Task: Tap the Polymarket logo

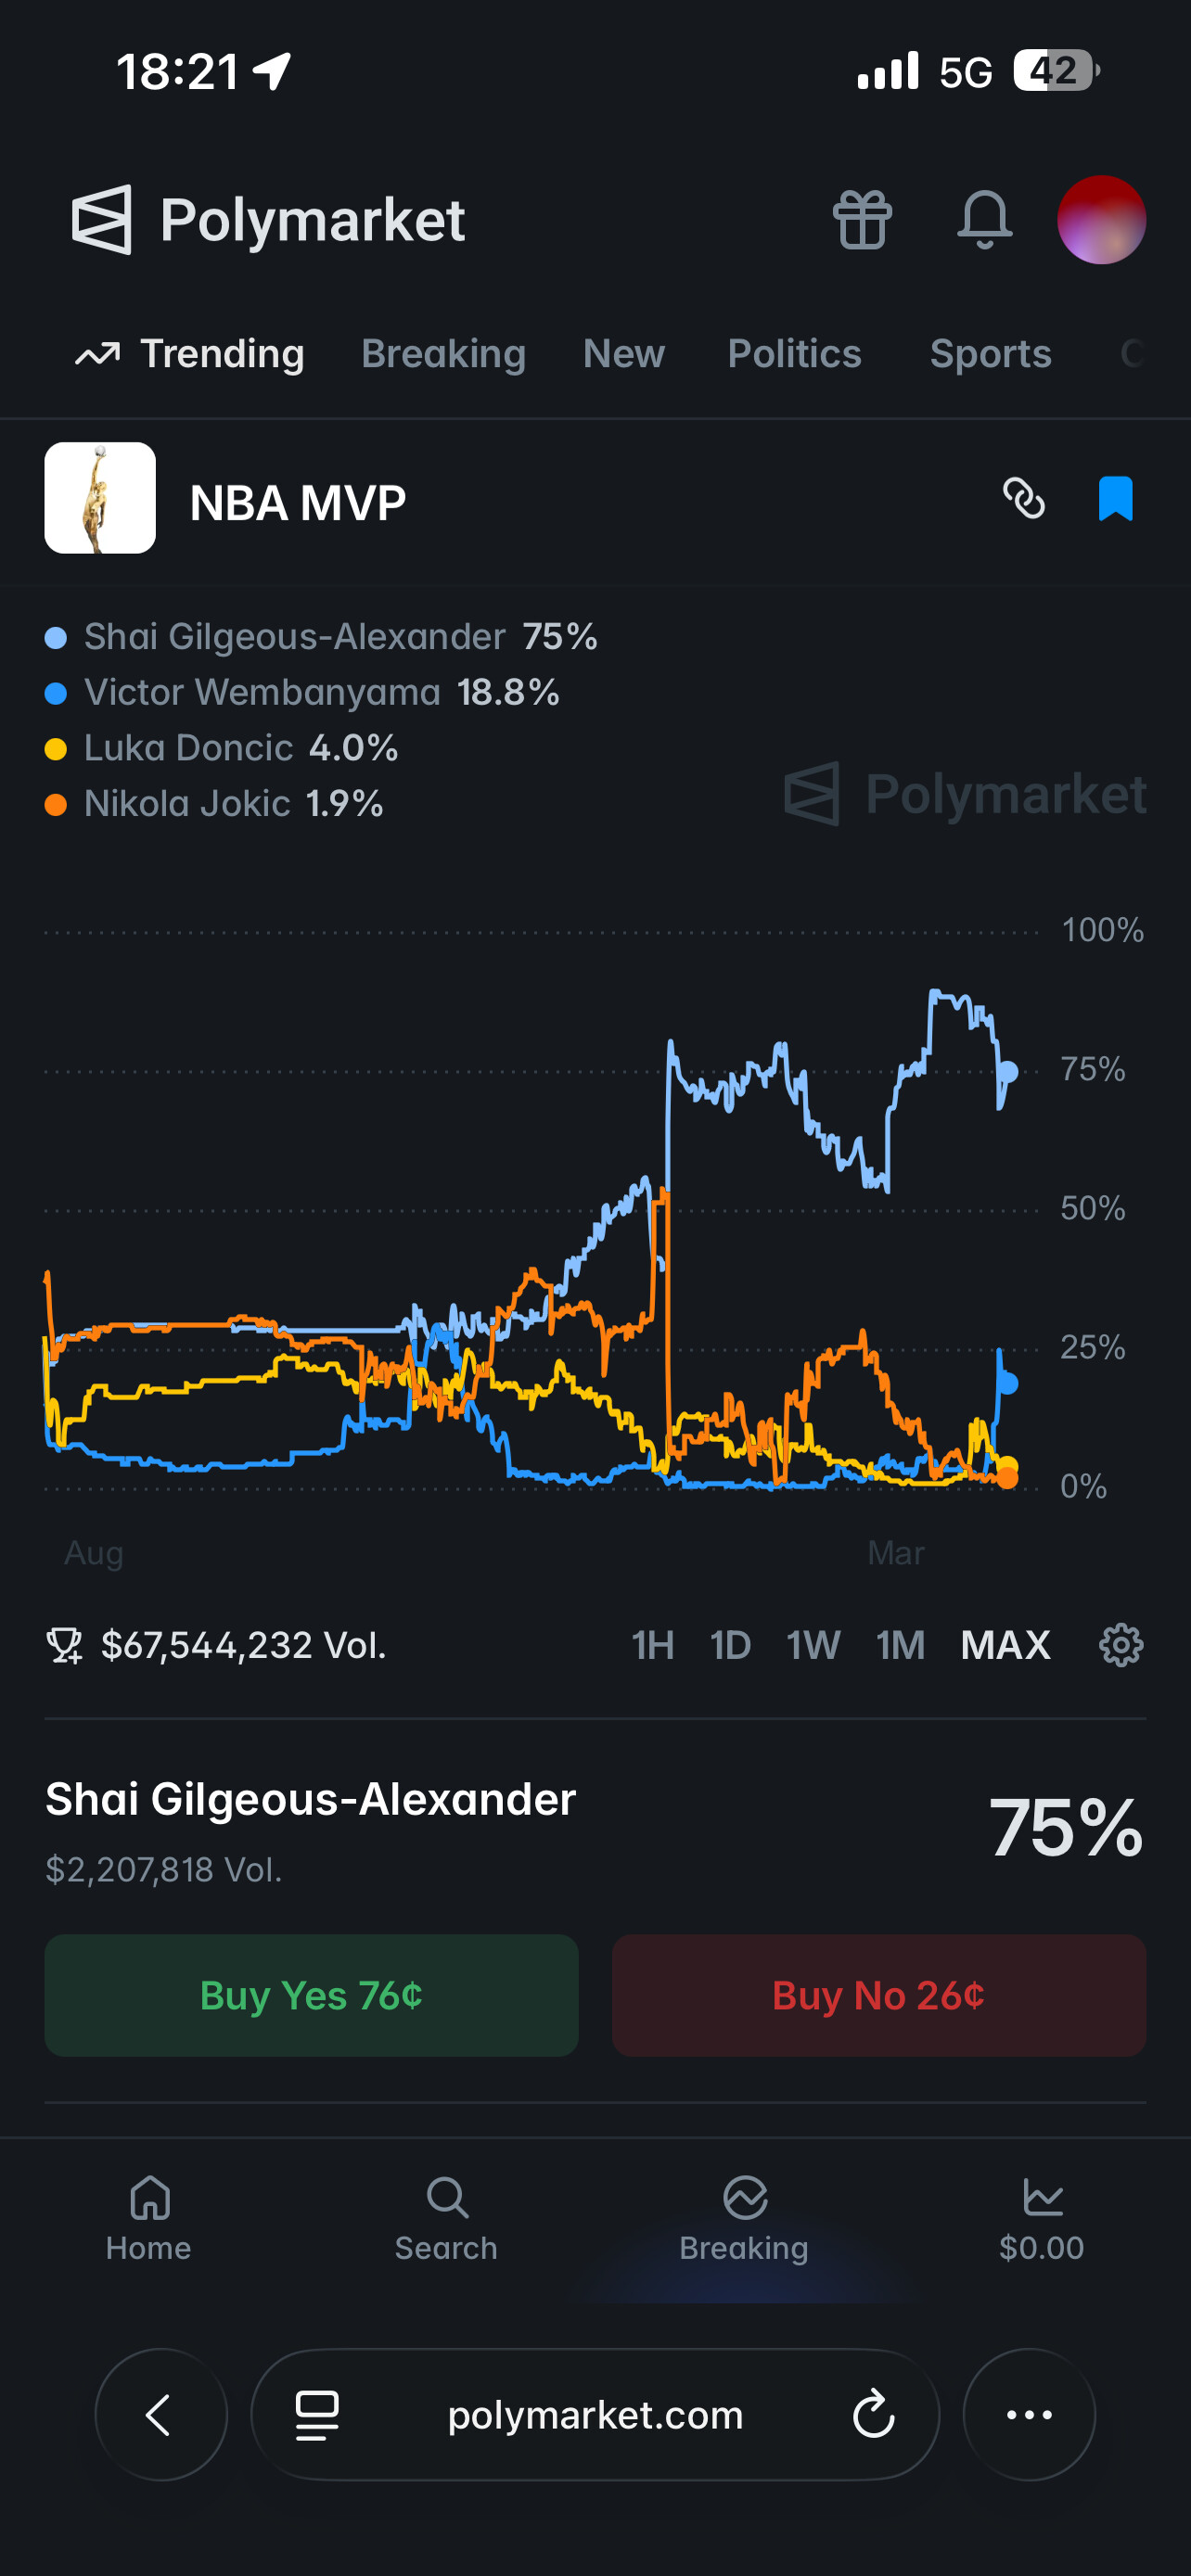Action: [268, 220]
